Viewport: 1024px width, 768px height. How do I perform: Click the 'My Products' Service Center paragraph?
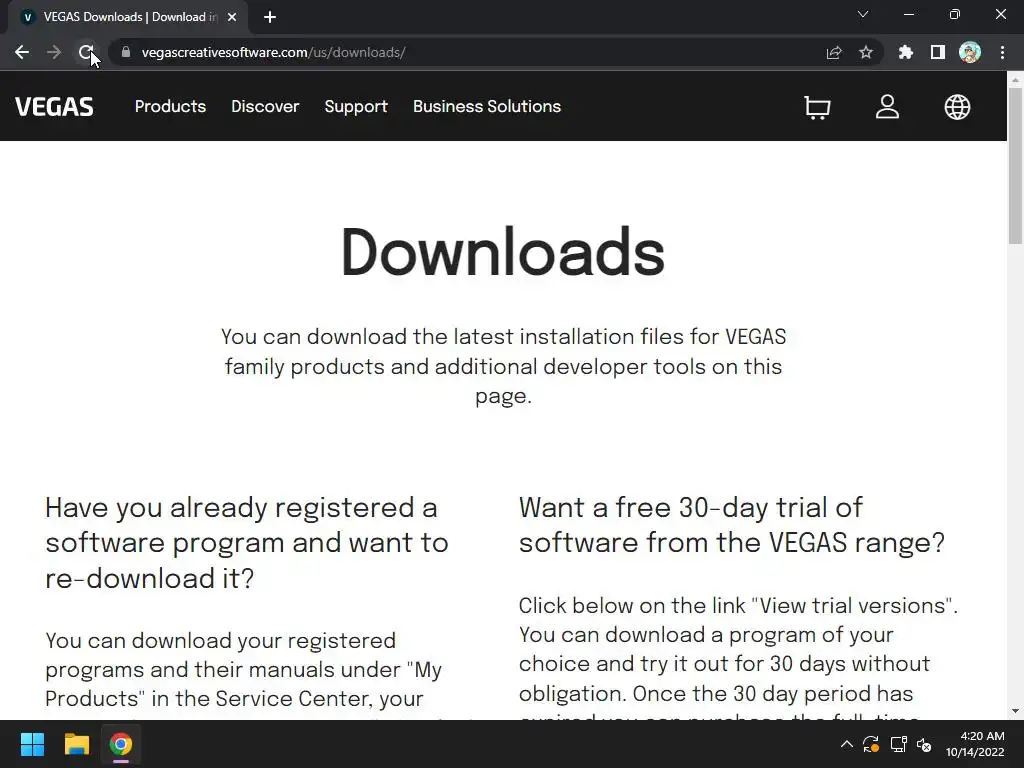[x=244, y=673]
